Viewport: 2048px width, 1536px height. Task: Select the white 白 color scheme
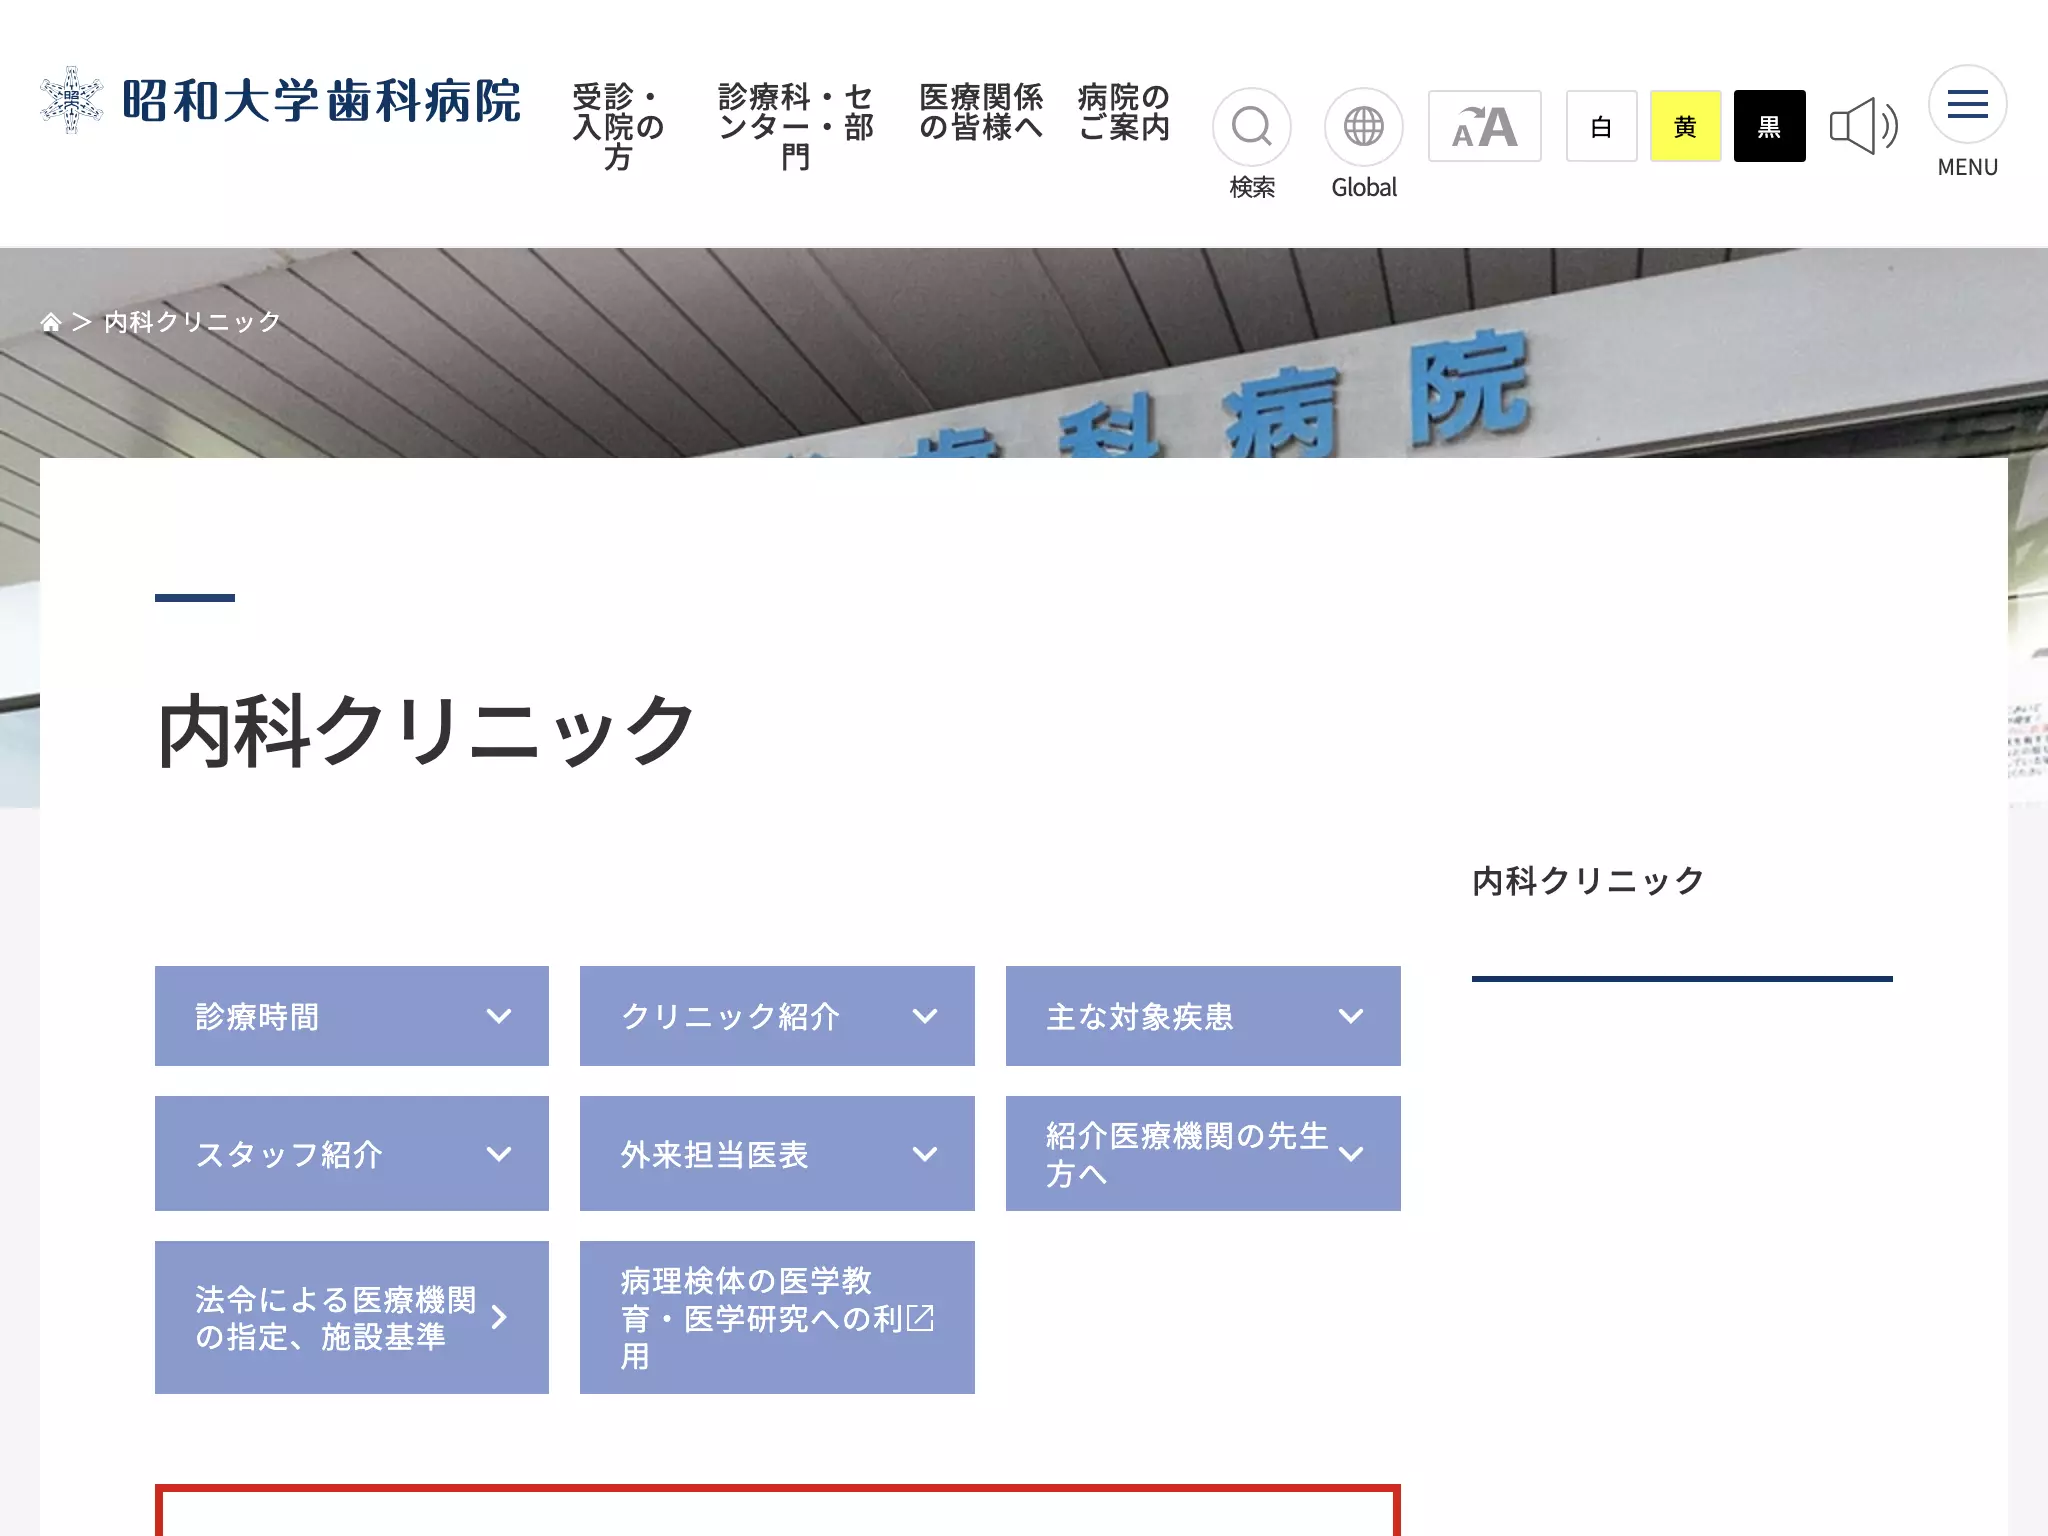click(1601, 126)
